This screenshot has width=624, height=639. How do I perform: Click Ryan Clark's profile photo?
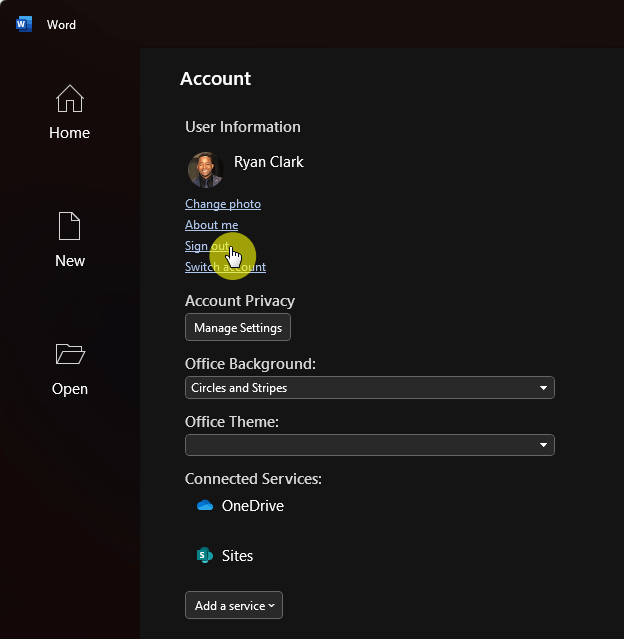pos(205,170)
